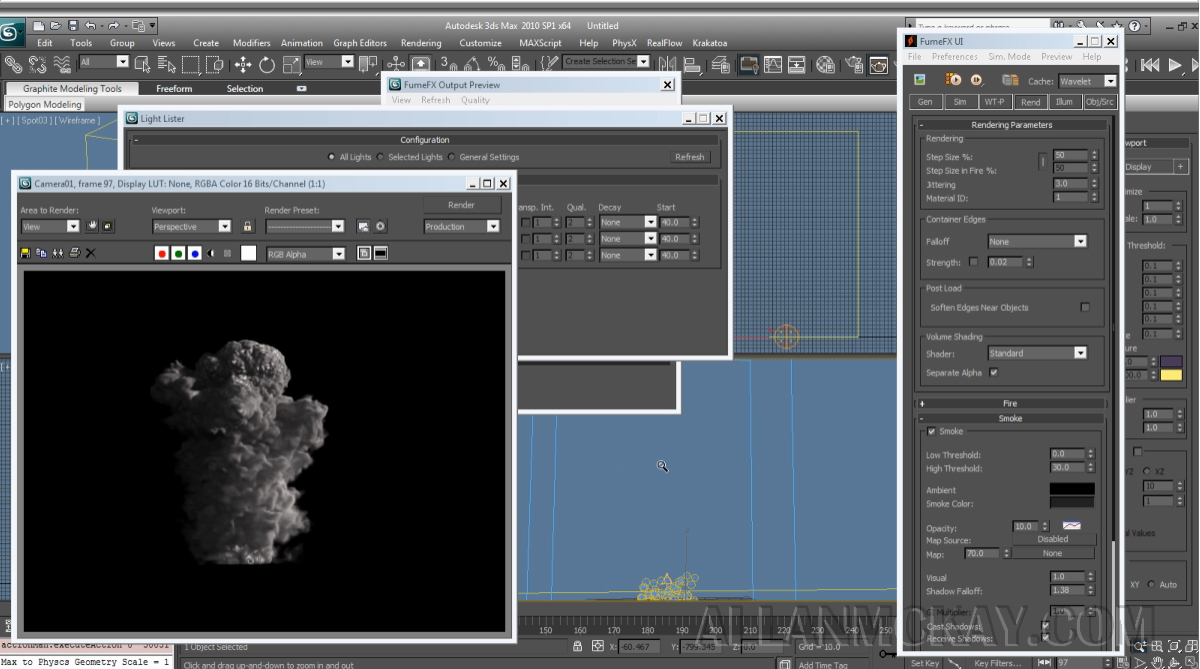Choose the Select Object arrow tool
1200x669 pixels.
click(142, 64)
